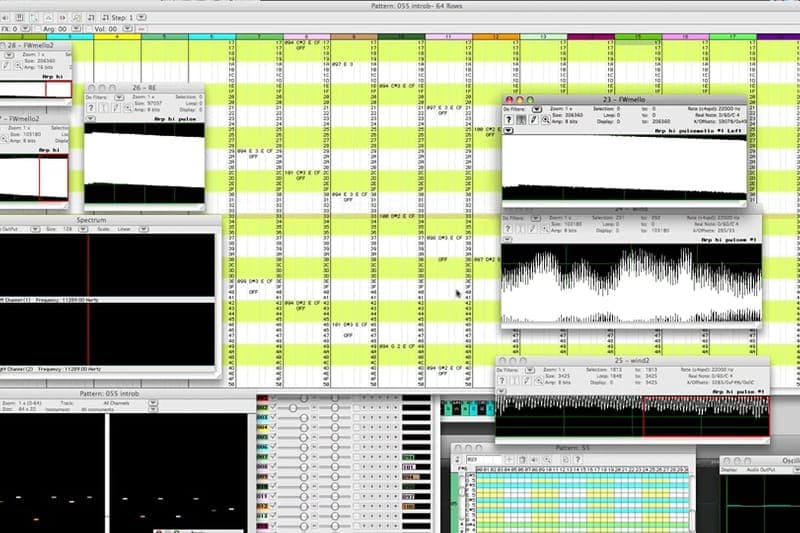Click the plus icon in Pattern 55 window

(x=509, y=460)
